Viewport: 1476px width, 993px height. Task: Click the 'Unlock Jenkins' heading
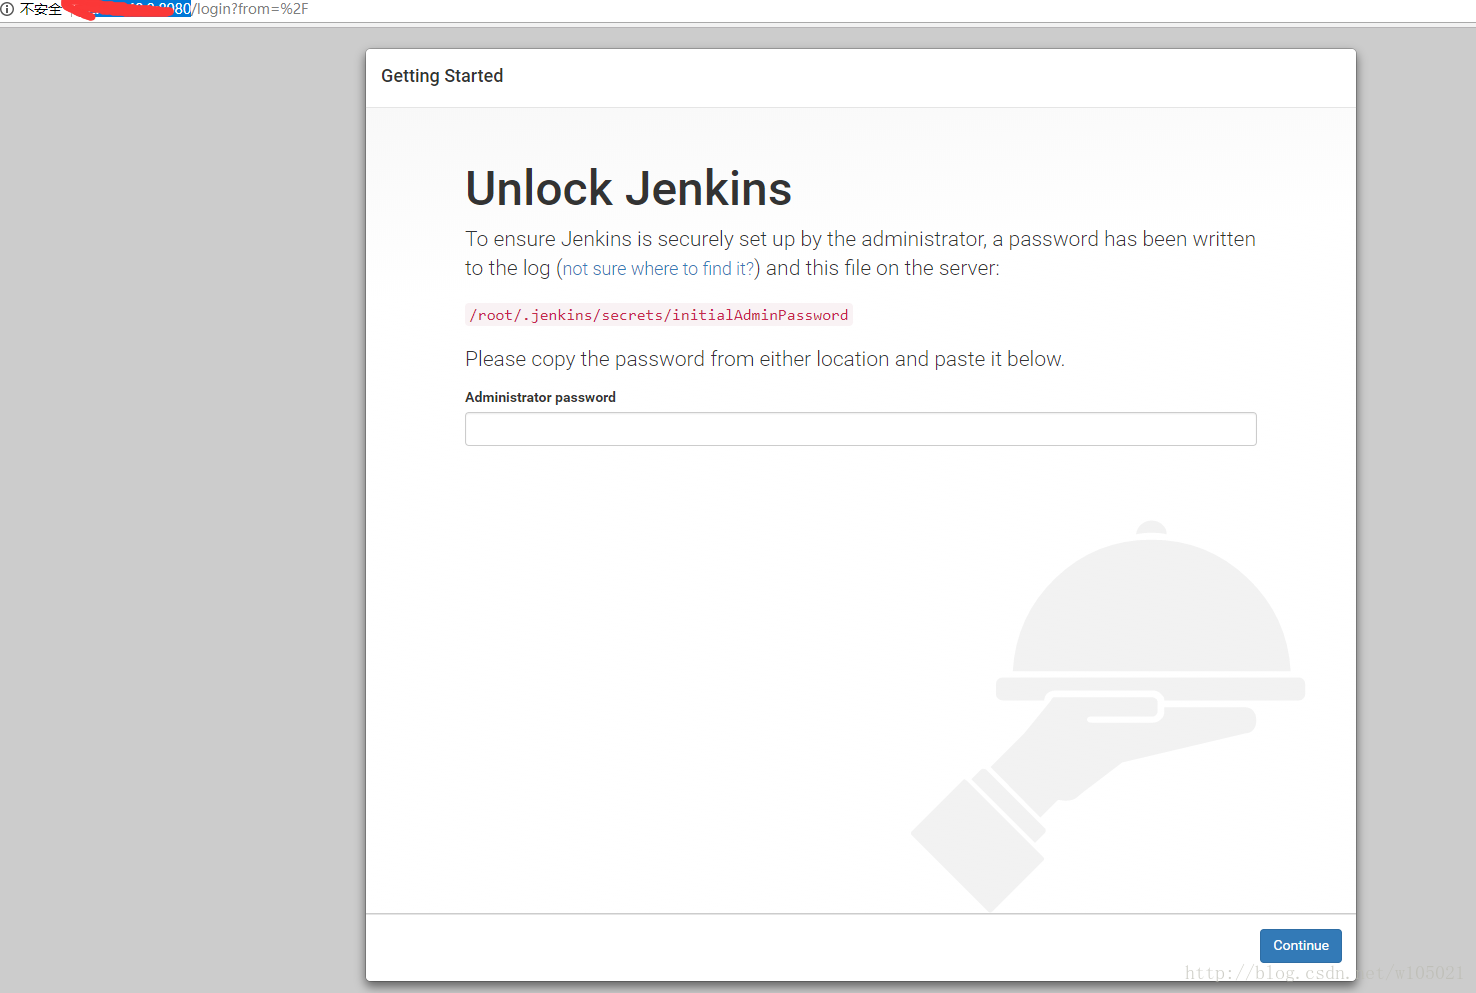pyautogui.click(x=628, y=188)
